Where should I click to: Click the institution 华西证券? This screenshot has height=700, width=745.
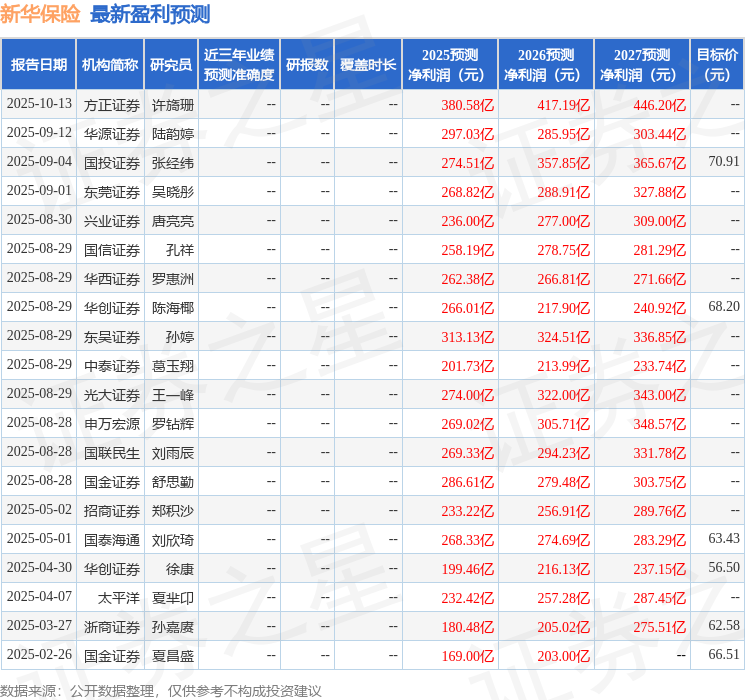click(112, 279)
